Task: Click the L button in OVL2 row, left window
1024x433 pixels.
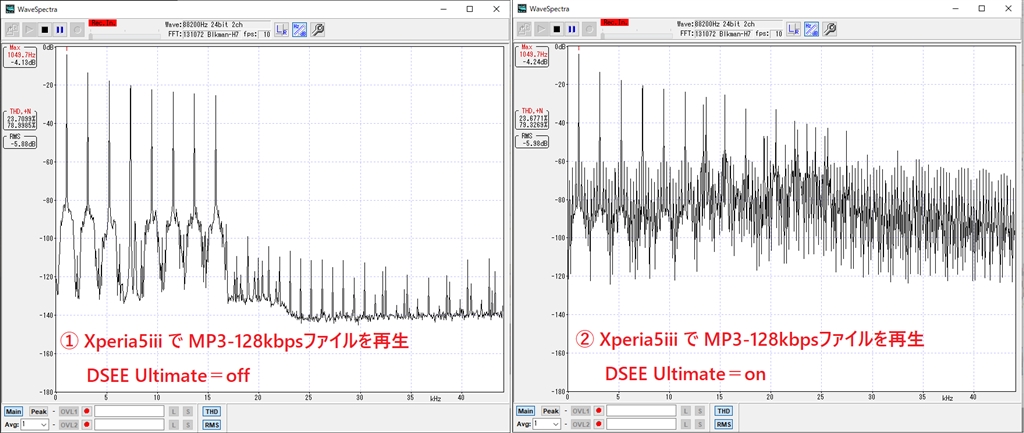Action: pos(174,425)
